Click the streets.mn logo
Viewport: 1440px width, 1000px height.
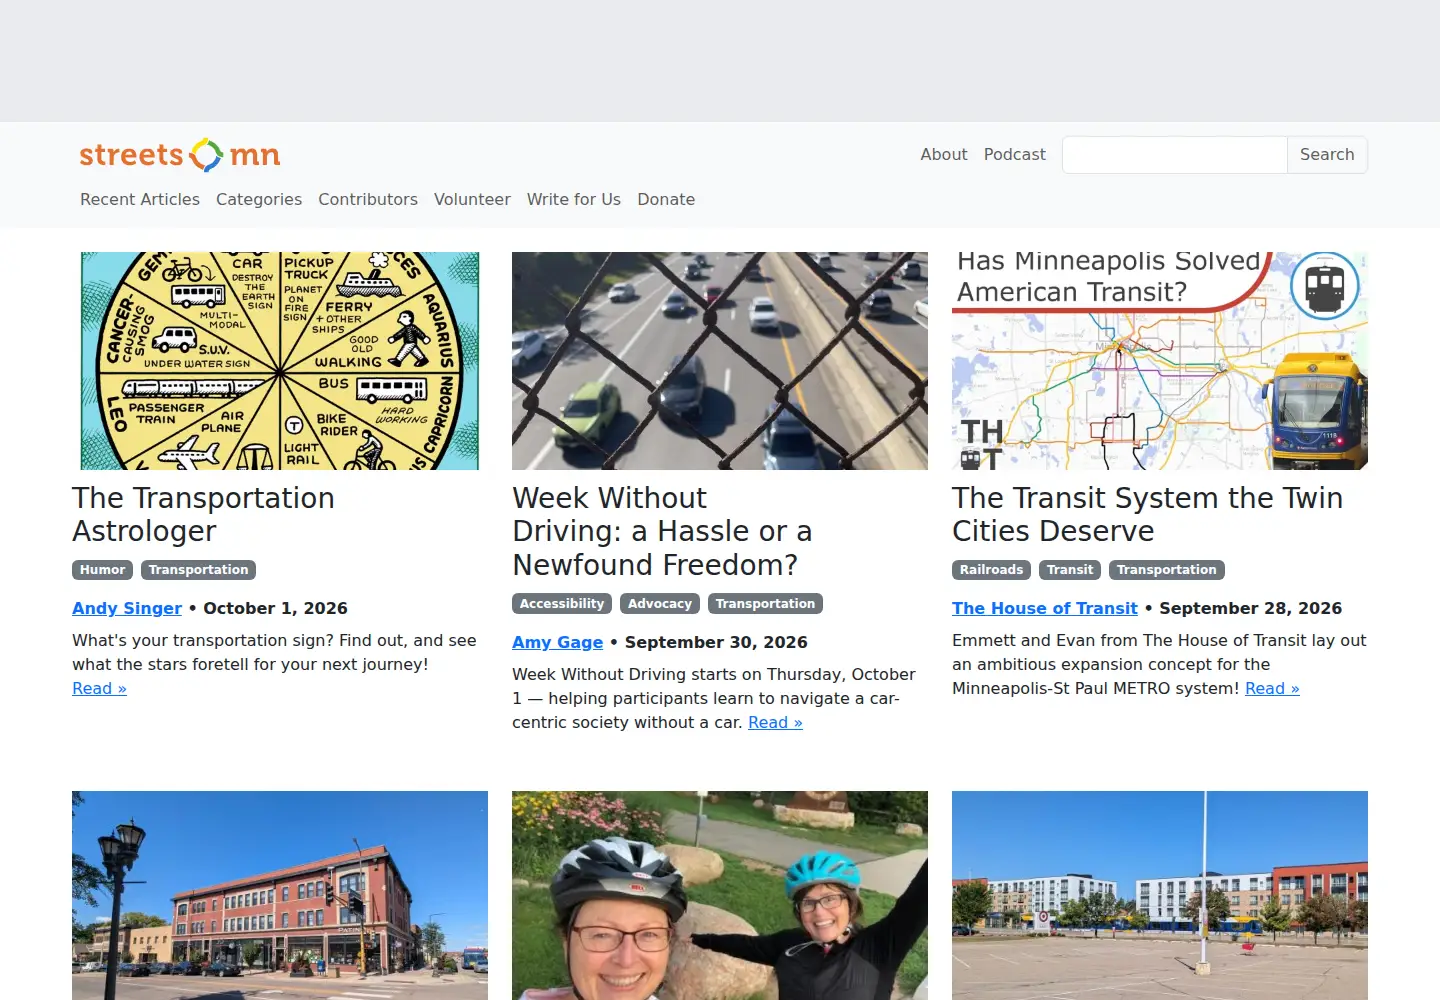coord(180,155)
